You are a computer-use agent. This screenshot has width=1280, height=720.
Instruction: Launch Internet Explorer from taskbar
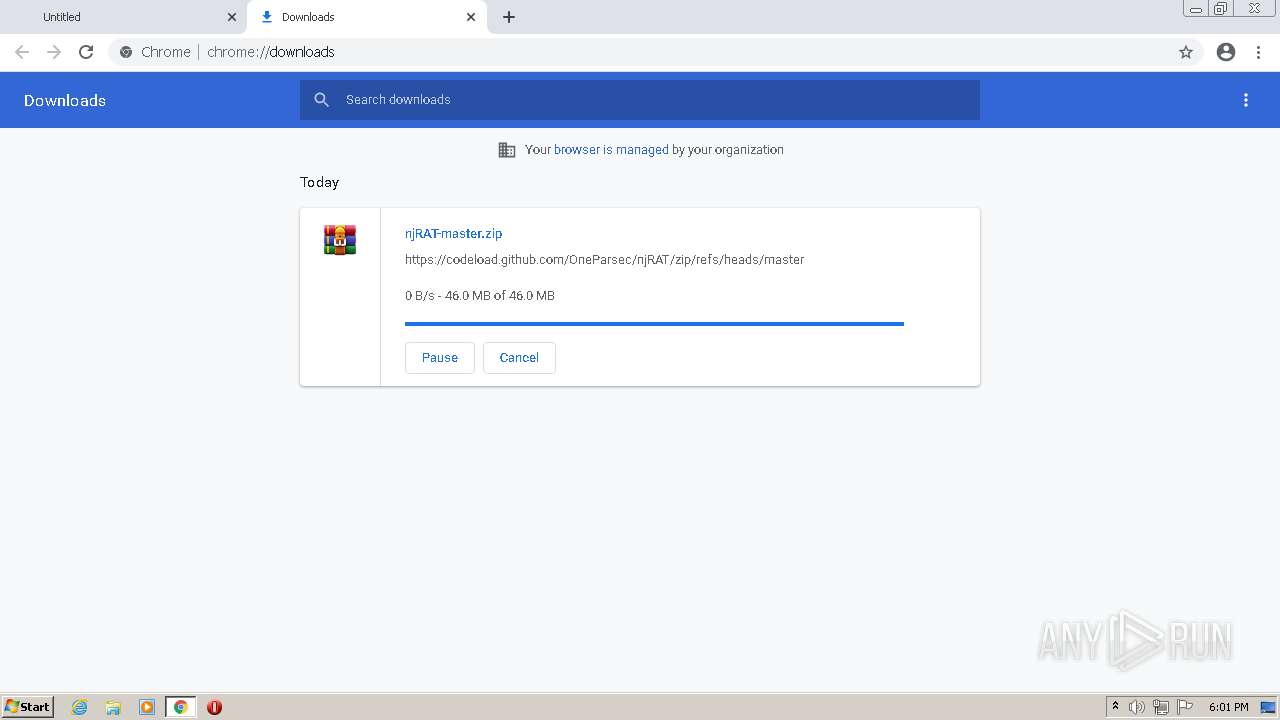tap(80, 707)
